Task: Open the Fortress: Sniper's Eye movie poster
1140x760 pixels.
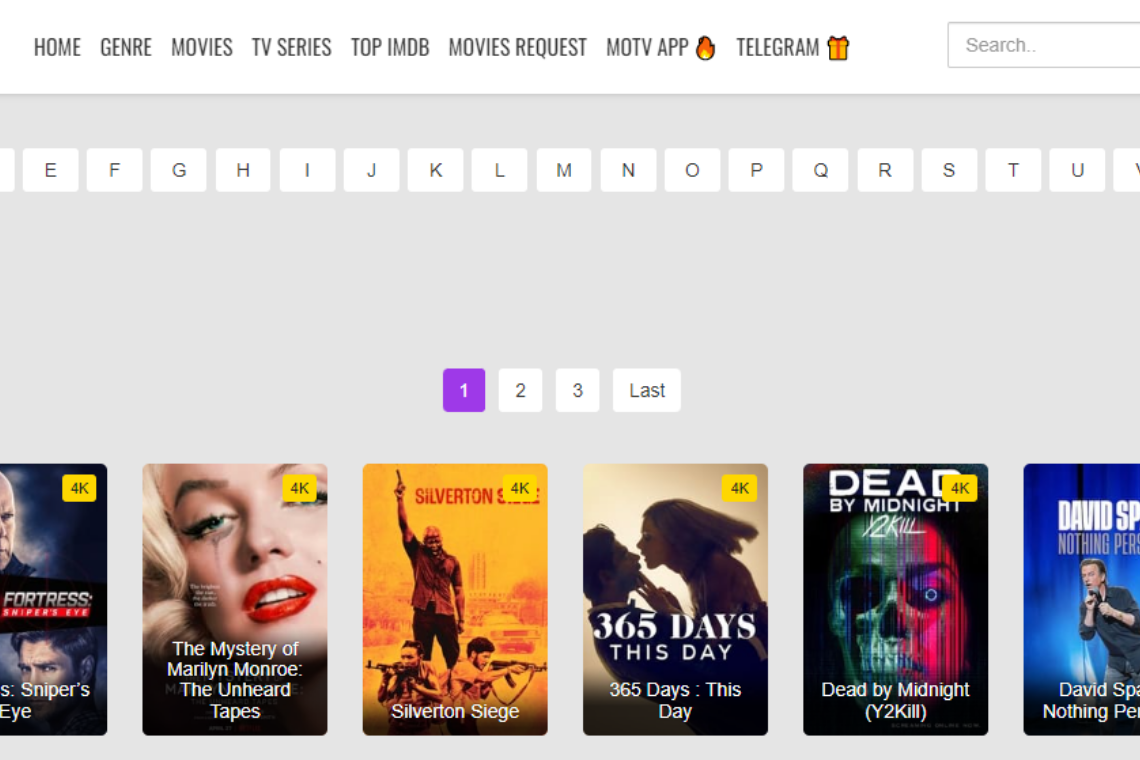Action: (x=52, y=599)
